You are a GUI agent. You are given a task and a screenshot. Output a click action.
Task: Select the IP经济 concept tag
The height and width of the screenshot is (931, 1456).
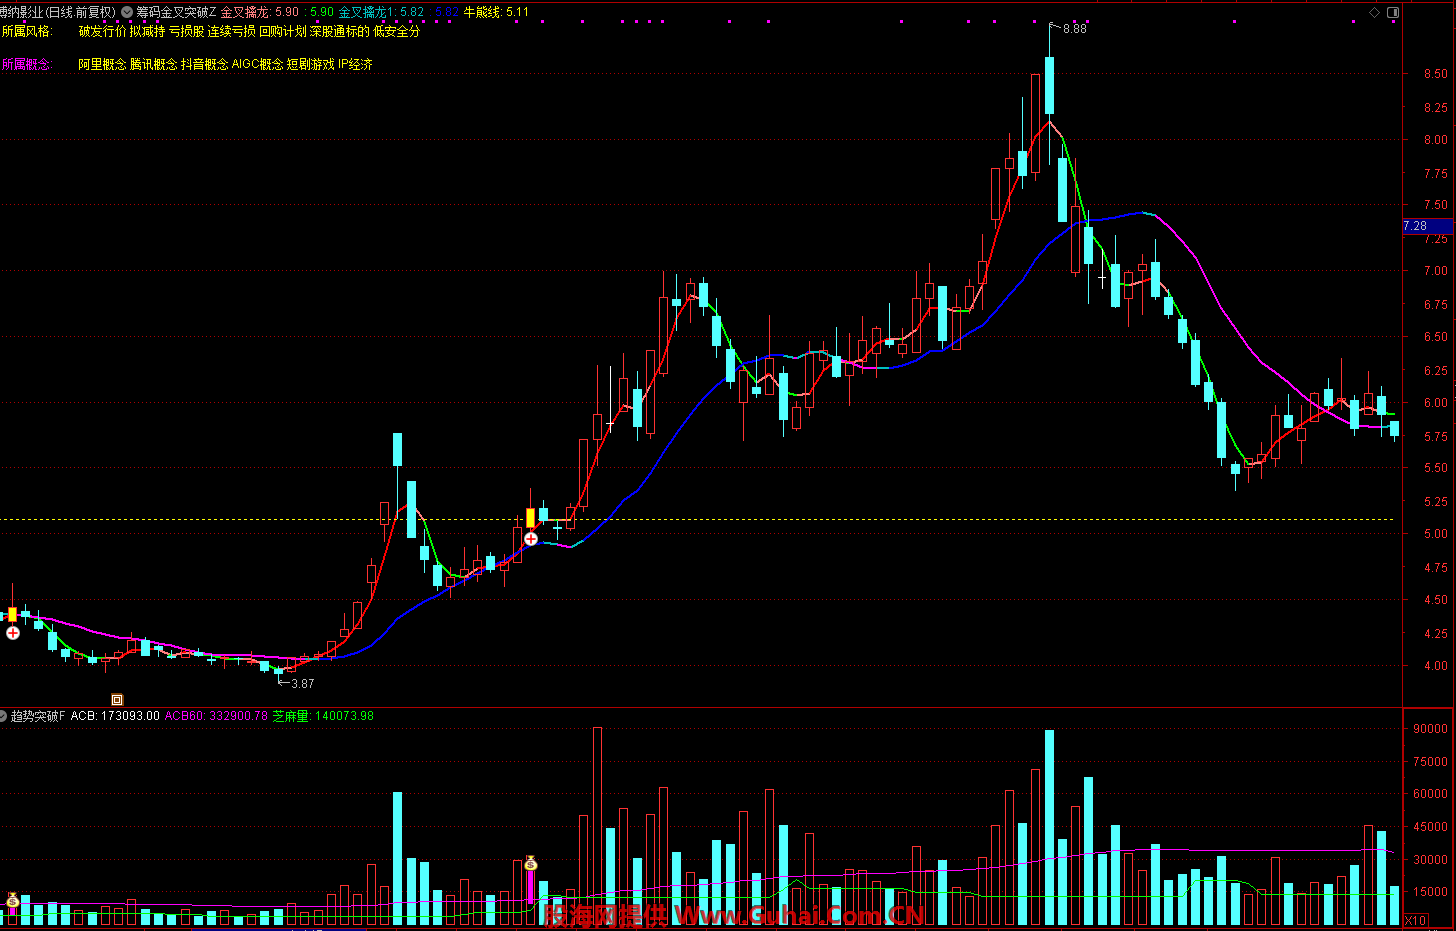[355, 64]
